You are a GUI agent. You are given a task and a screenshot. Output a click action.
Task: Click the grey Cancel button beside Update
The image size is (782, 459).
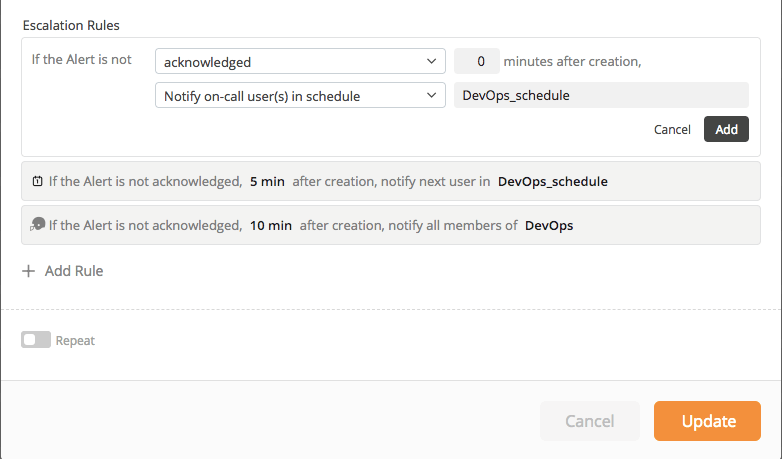[589, 421]
